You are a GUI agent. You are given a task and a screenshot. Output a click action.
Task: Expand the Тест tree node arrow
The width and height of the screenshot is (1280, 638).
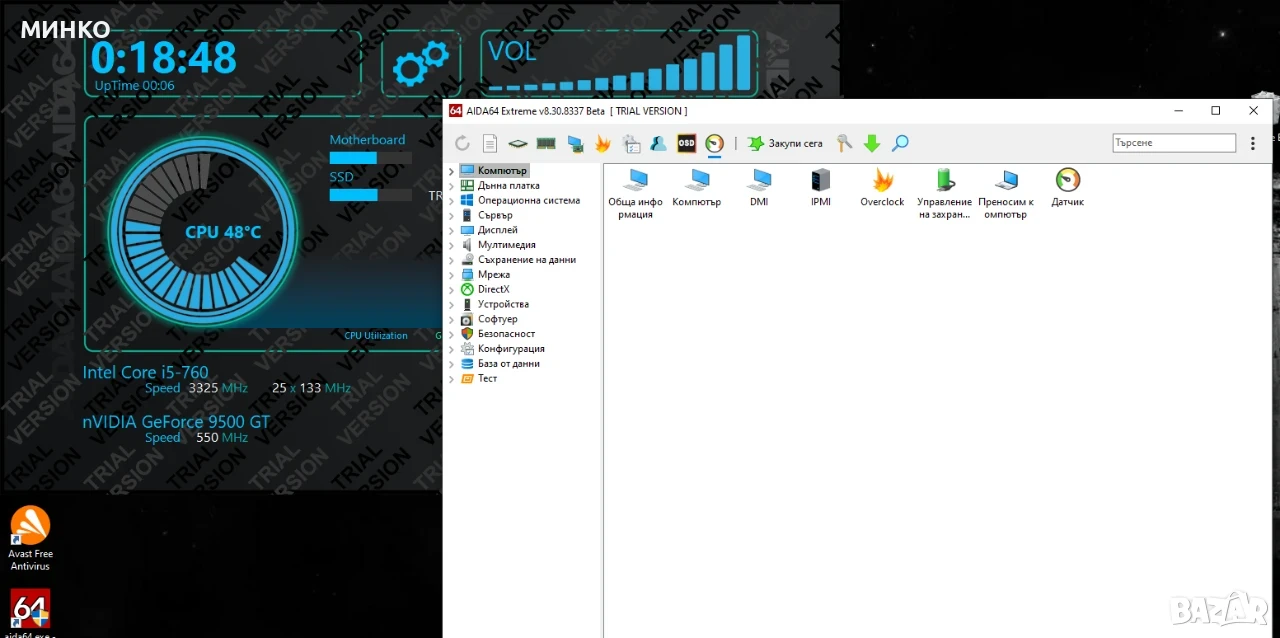pos(451,378)
